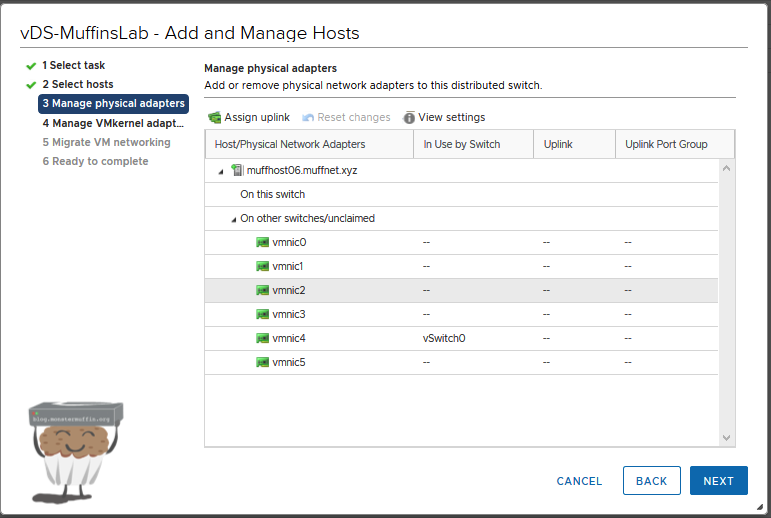Select the vmnic2 adapter row

(460, 290)
